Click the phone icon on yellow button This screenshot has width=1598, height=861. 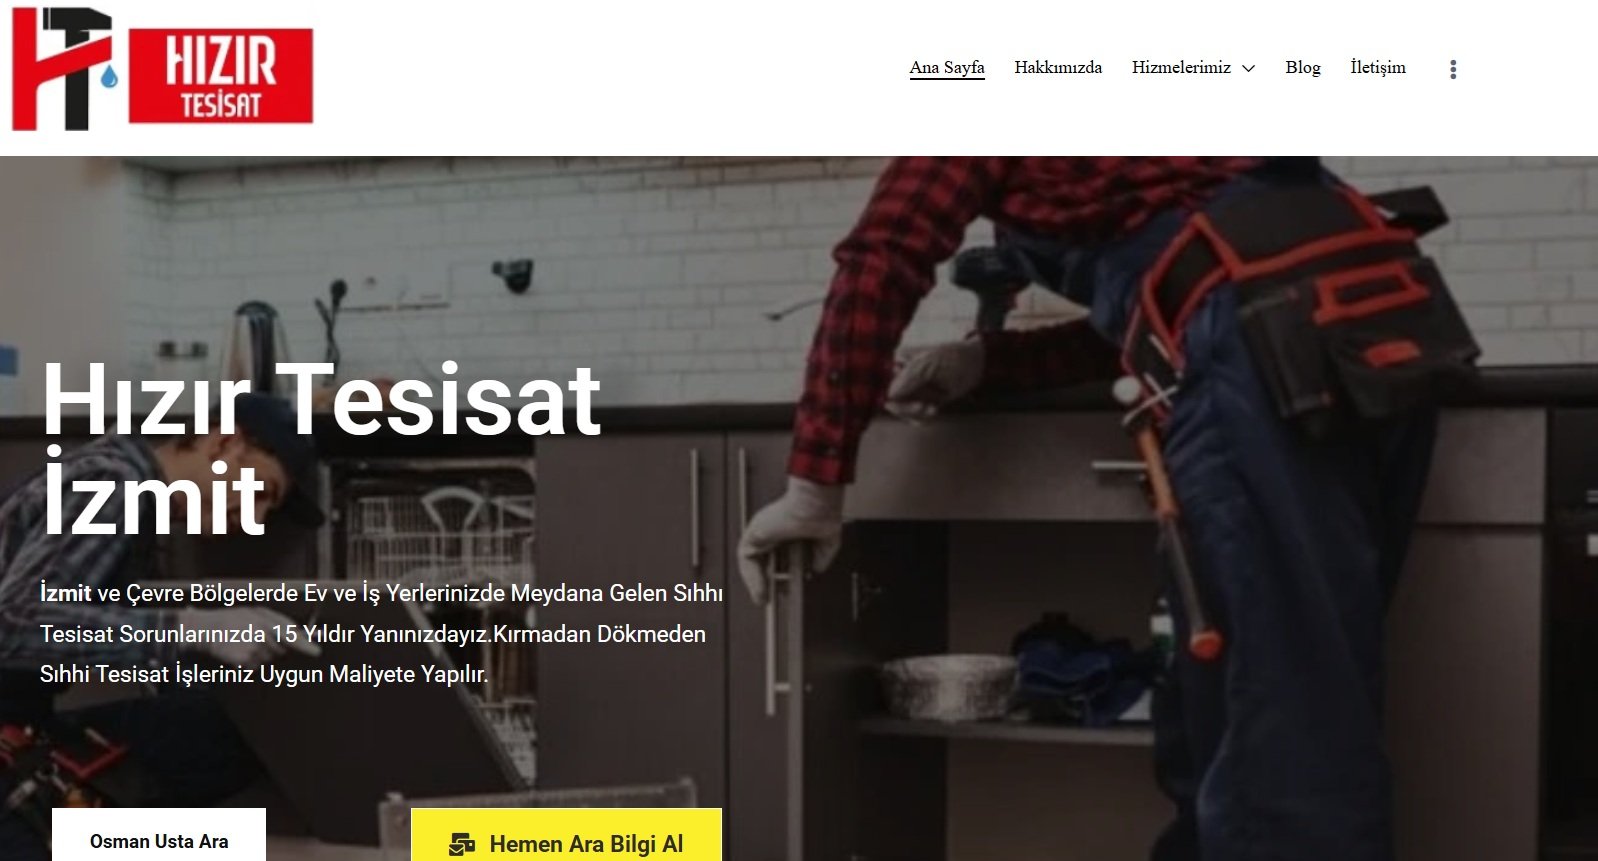tap(462, 844)
